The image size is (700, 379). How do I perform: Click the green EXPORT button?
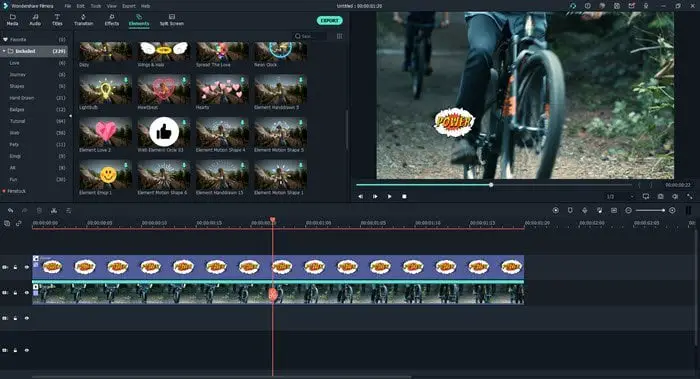[329, 21]
